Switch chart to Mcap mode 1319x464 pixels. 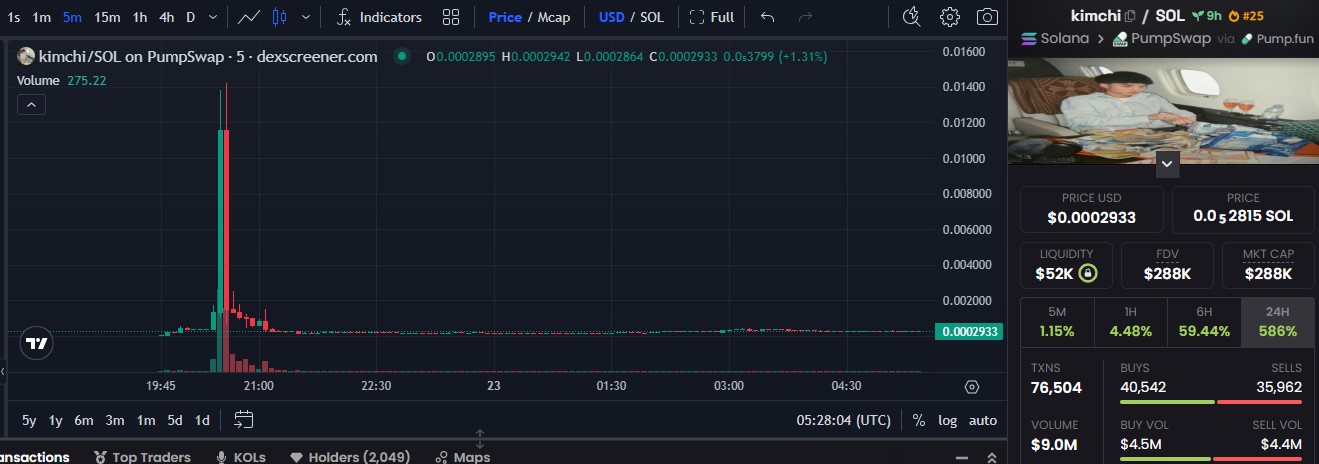tap(554, 17)
